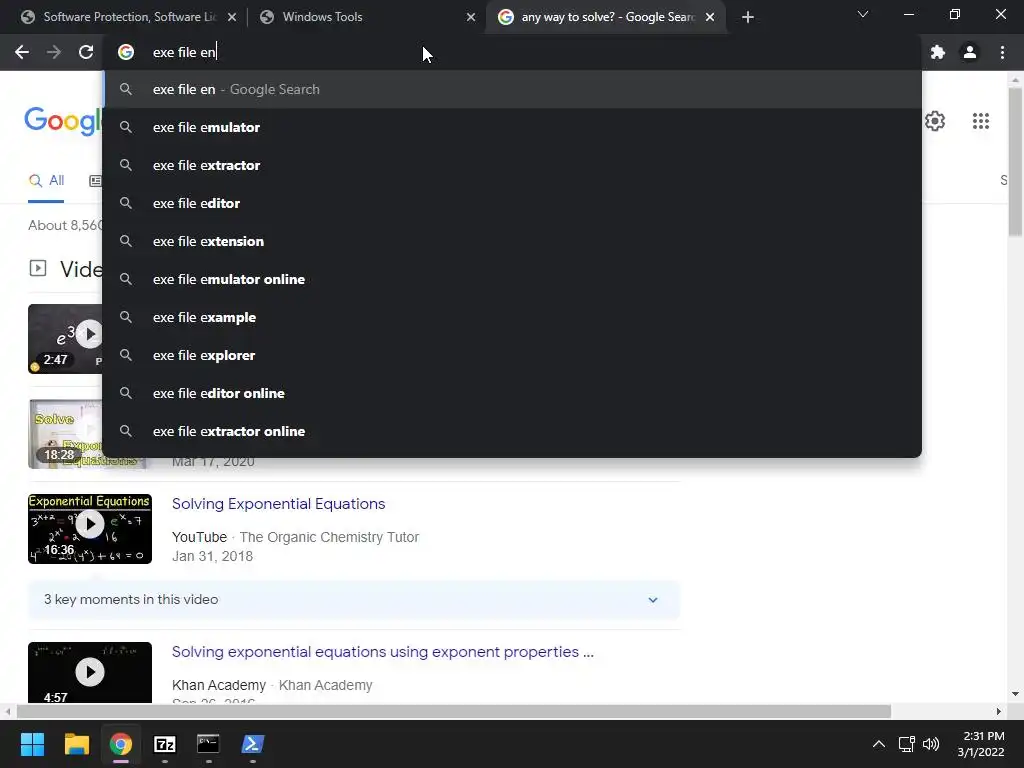Open the Google apps grid
Screen dimensions: 1024x768
981,121
